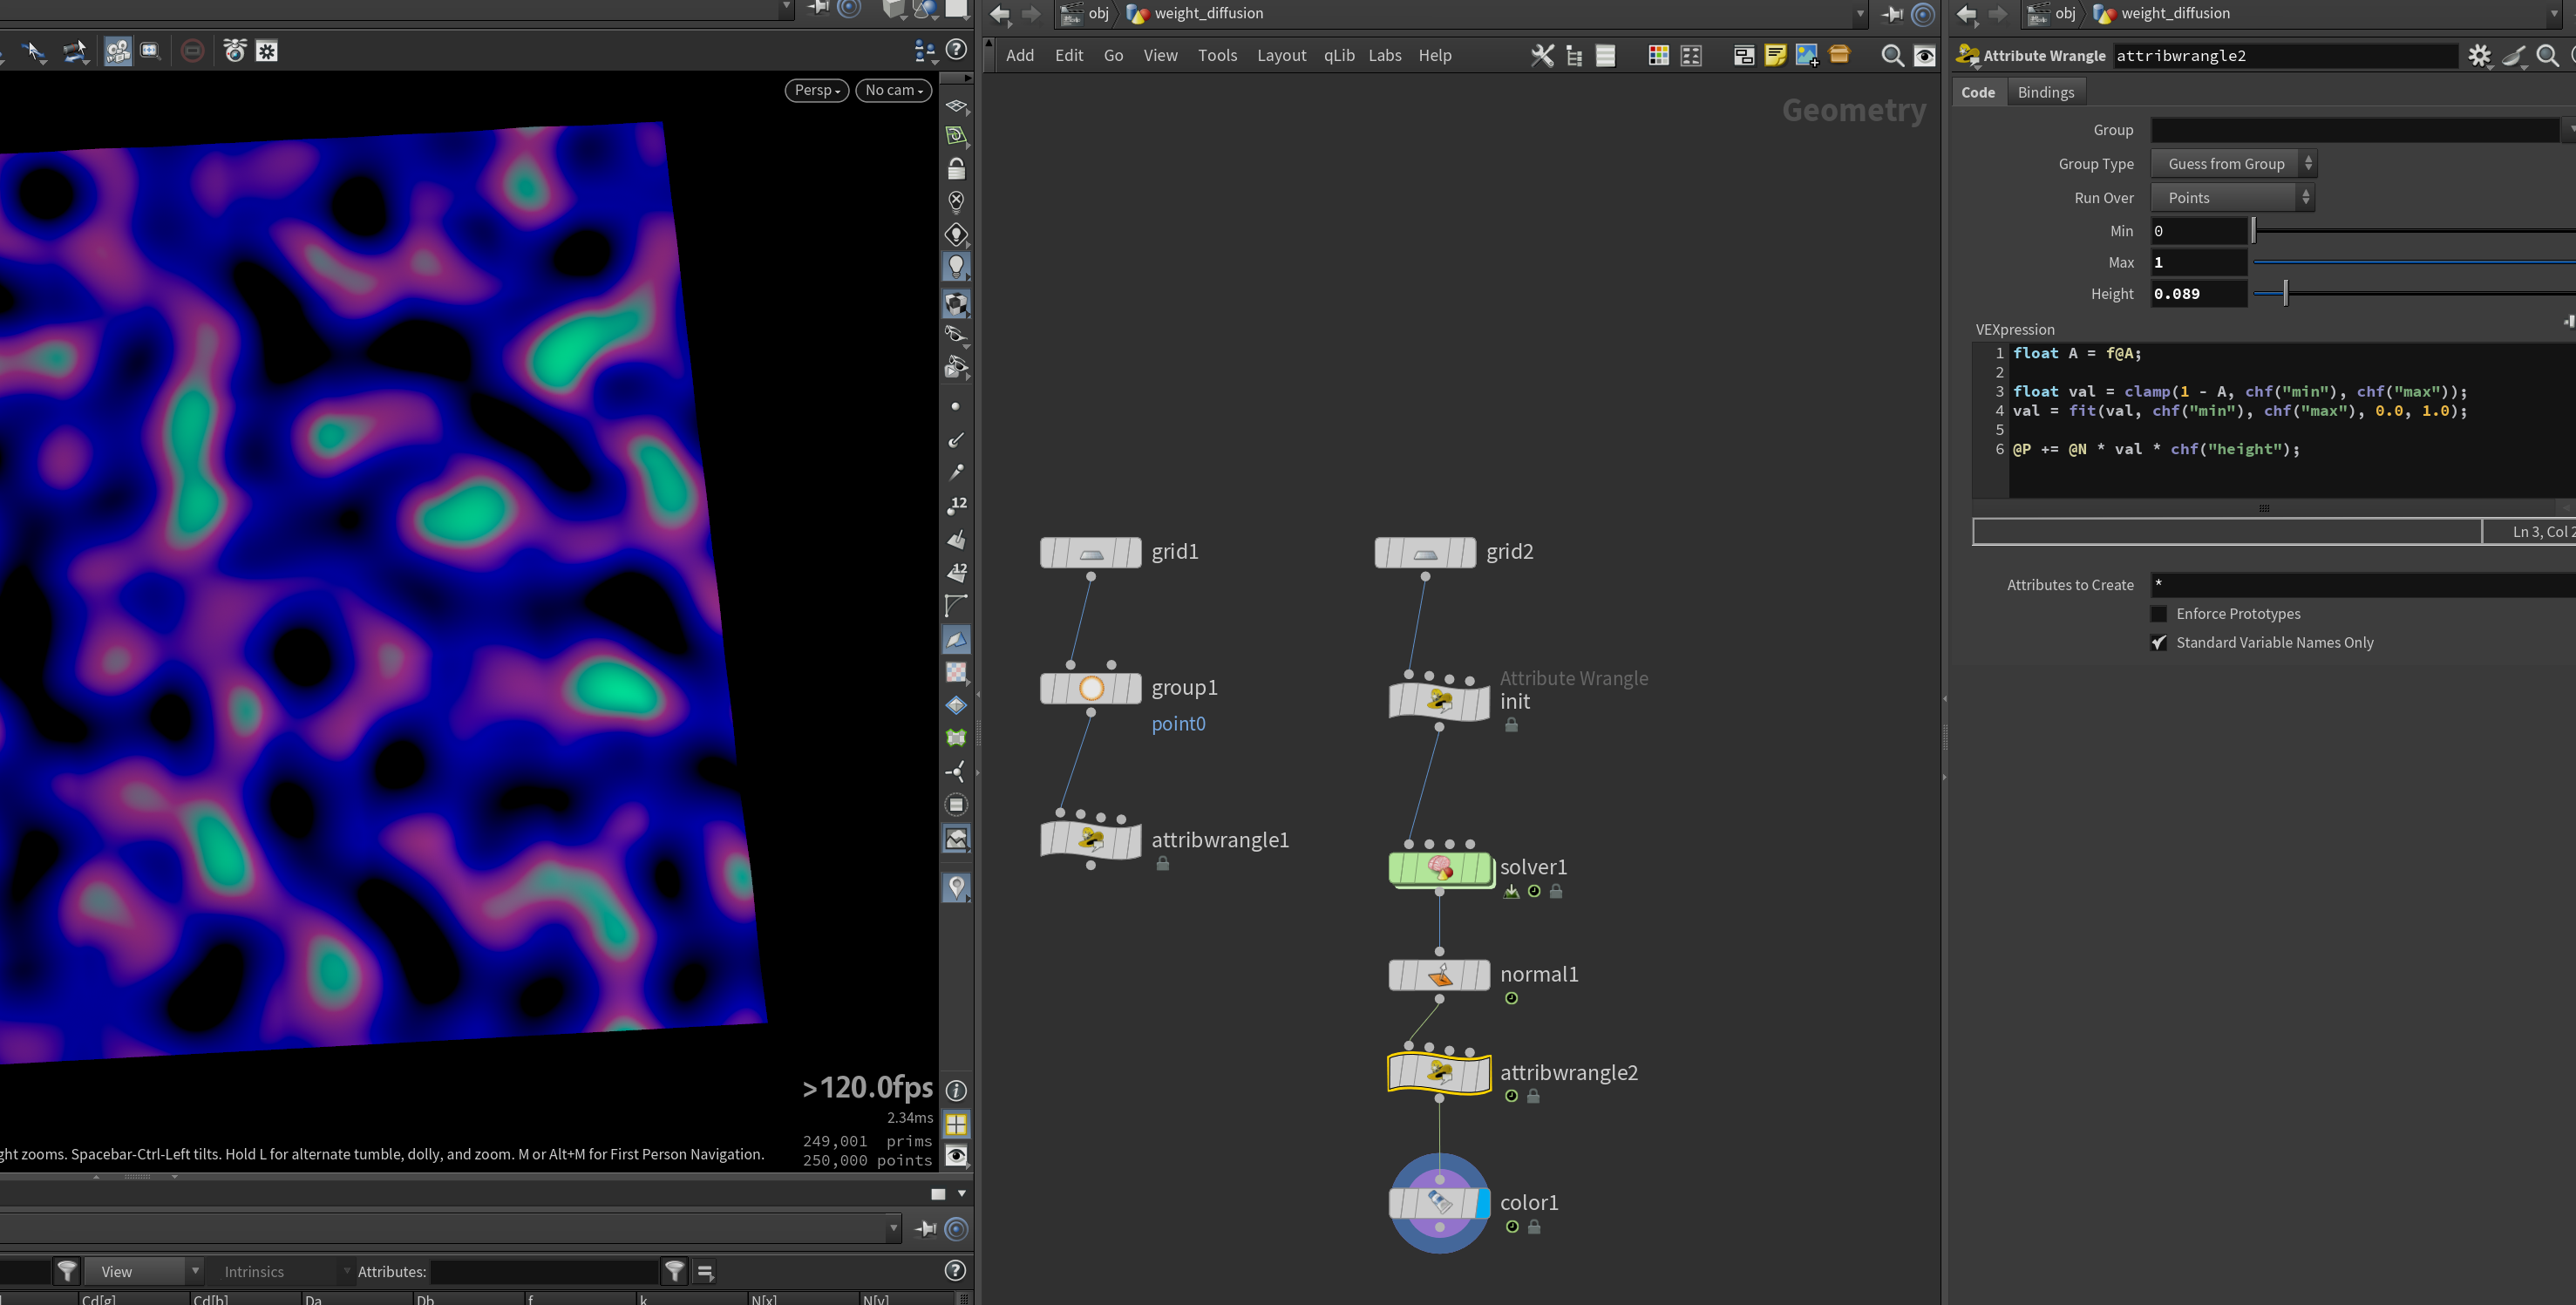2576x1305 pixels.
Task: Click the Height value field 0.089
Action: point(2198,294)
